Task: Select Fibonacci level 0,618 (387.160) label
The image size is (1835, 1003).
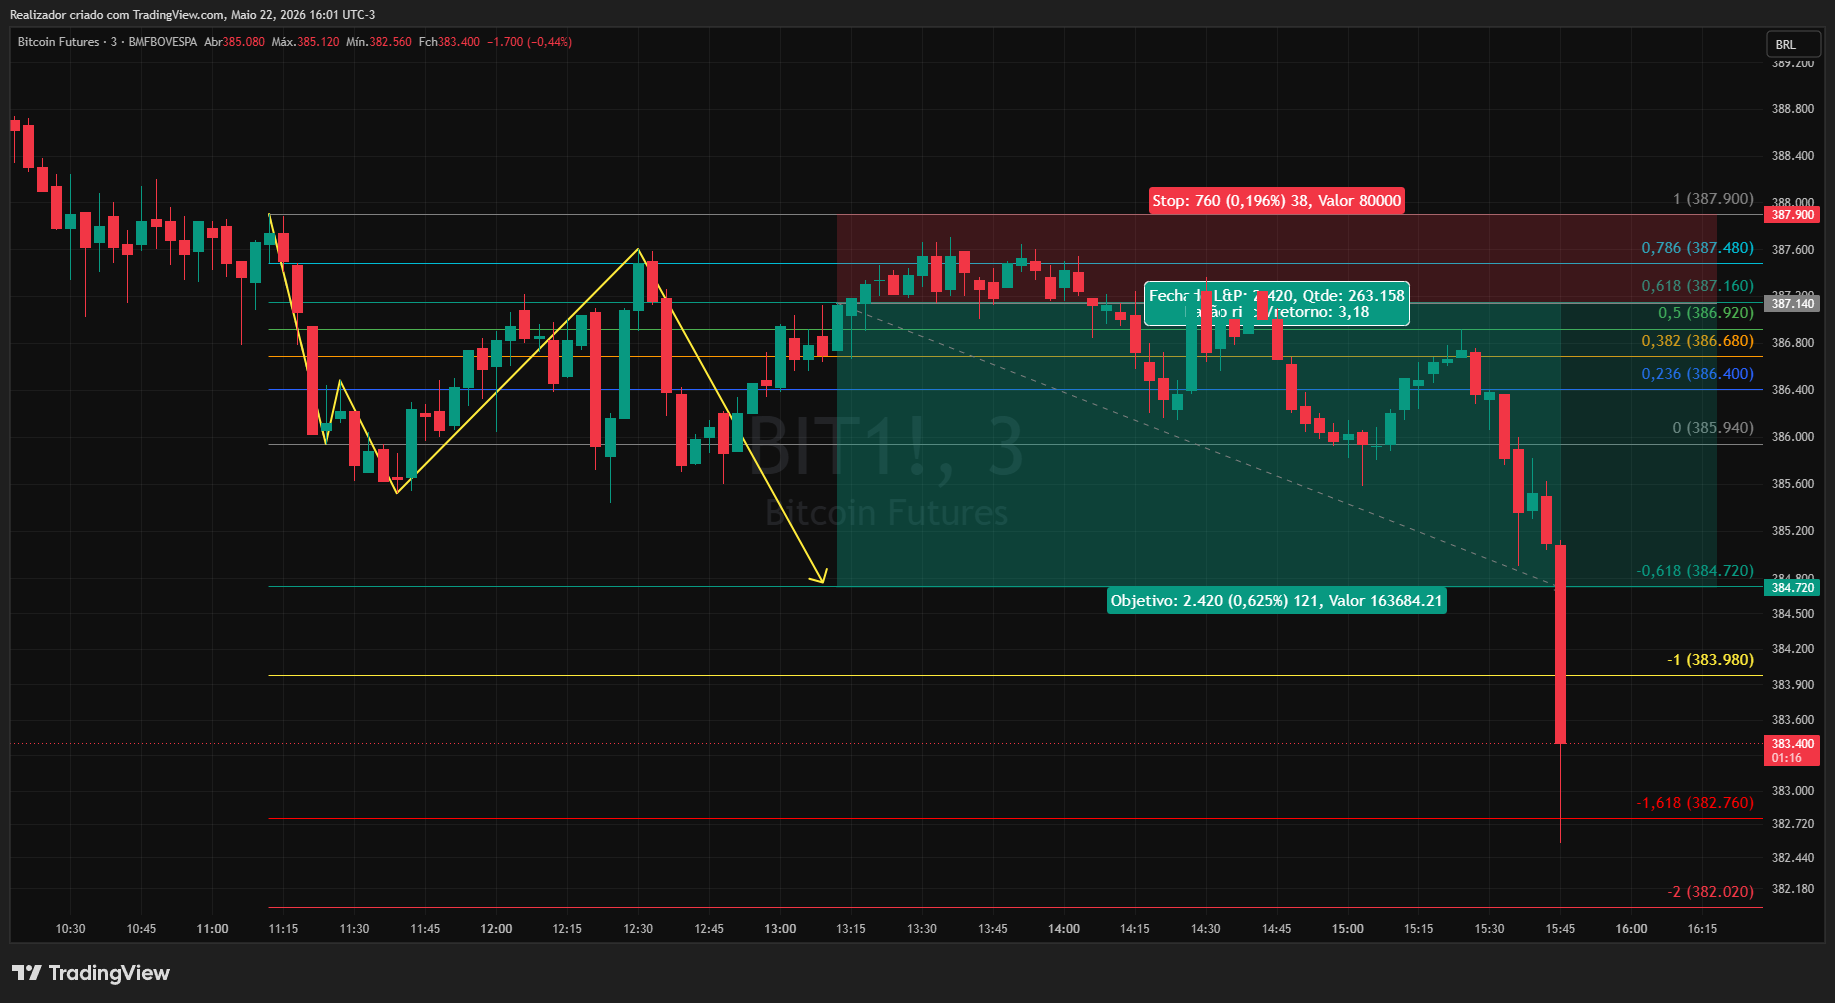Action: [x=1697, y=286]
